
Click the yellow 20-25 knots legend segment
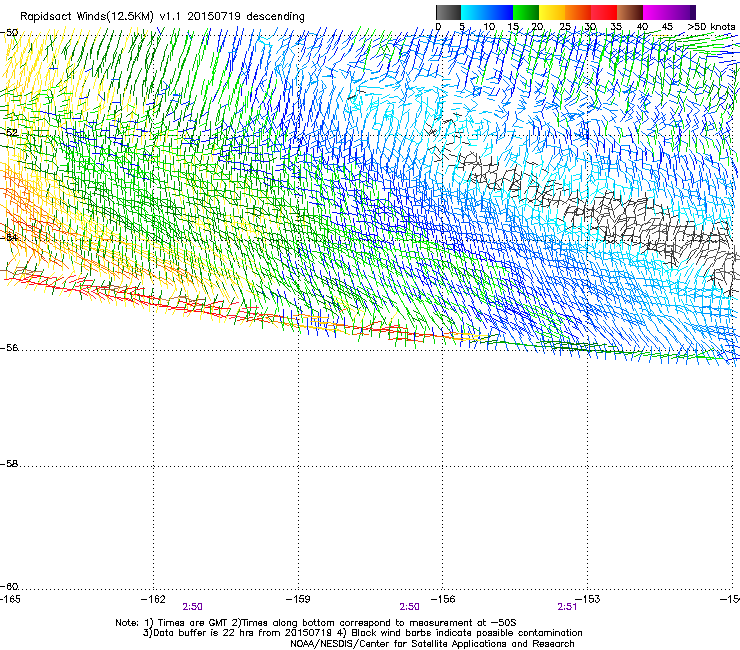552,12
